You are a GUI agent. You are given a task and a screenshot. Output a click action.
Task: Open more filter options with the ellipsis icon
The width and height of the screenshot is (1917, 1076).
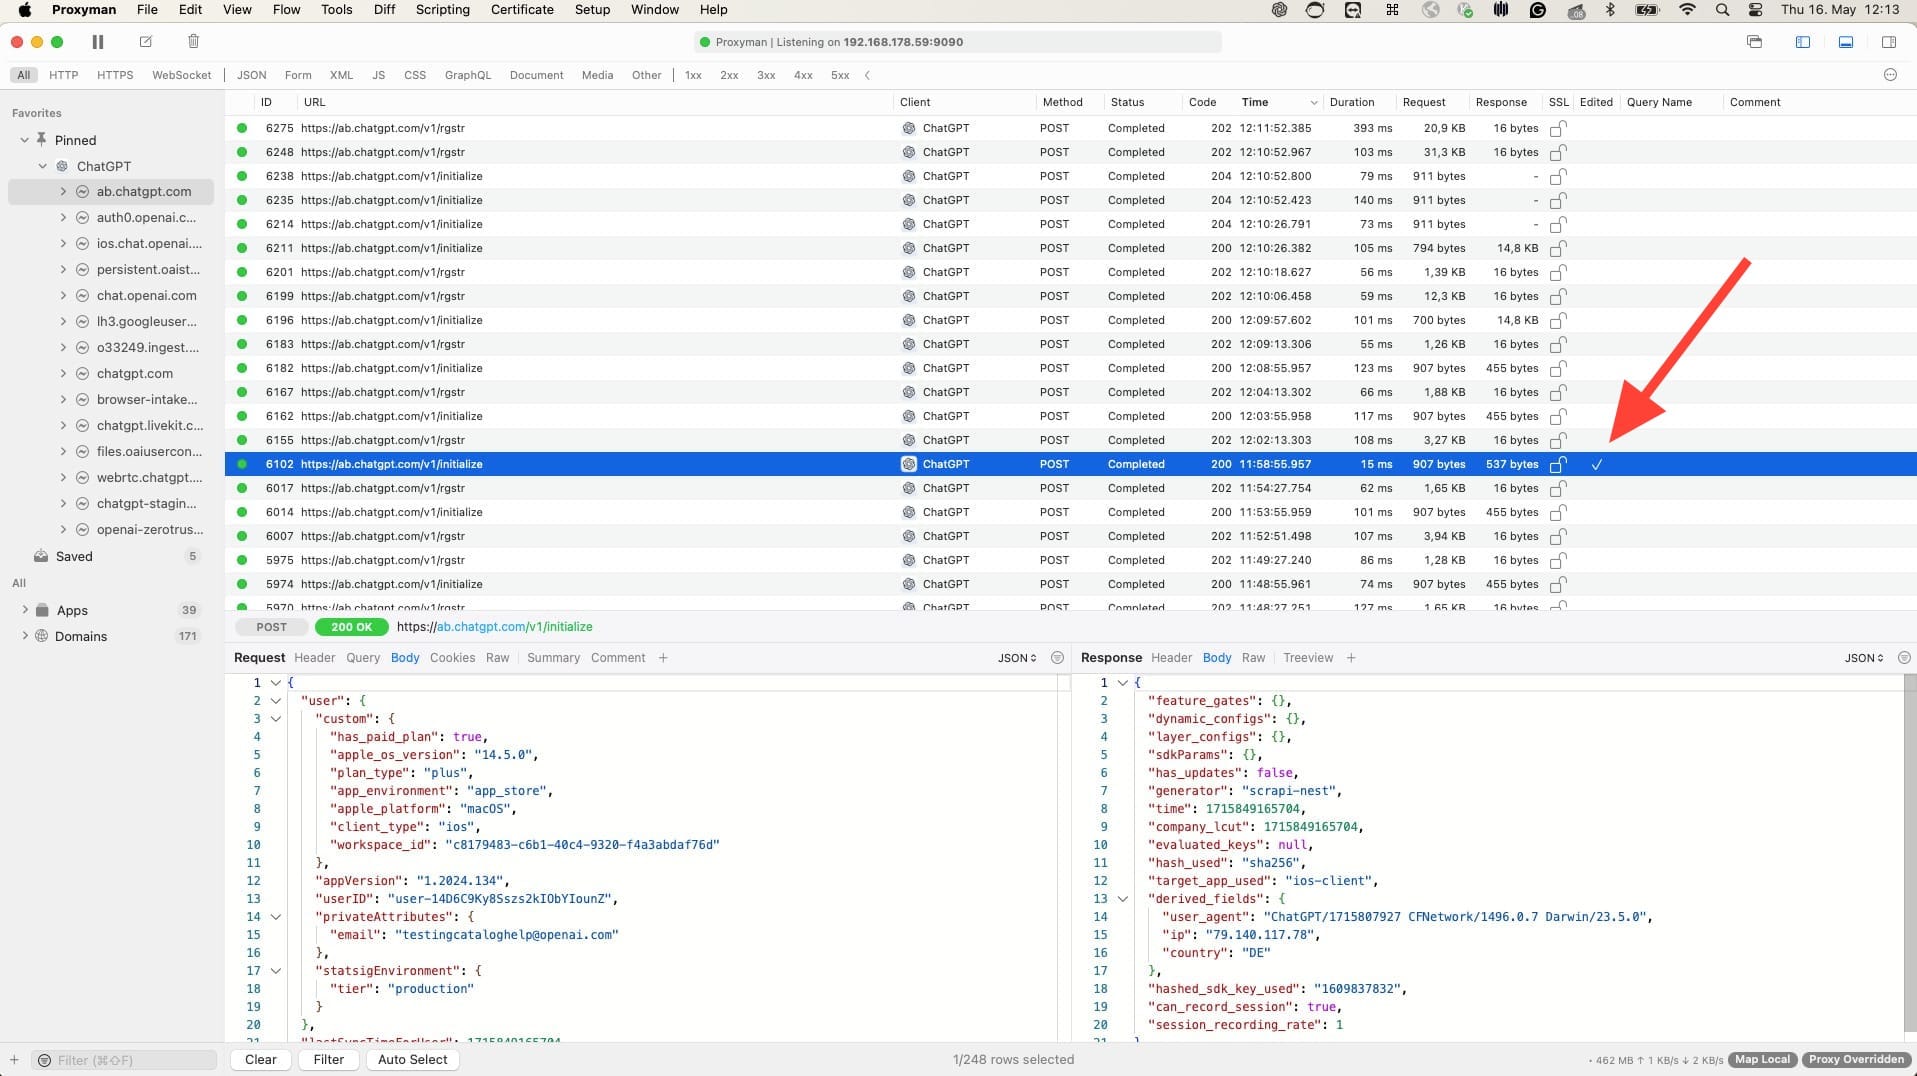[x=1891, y=74]
